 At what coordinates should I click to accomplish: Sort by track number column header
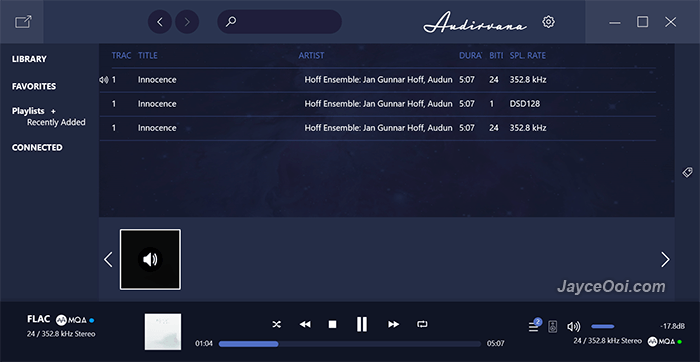(x=121, y=56)
